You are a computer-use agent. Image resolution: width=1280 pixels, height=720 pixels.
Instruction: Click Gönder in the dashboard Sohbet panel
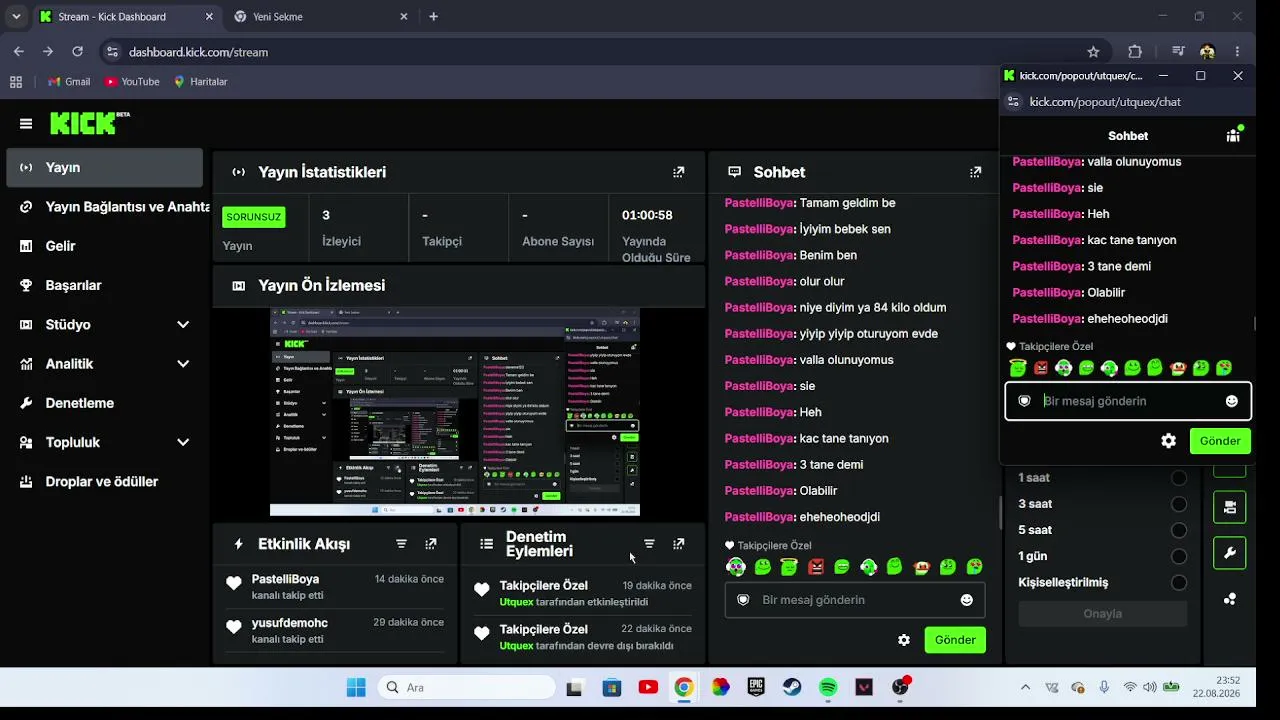tap(955, 640)
